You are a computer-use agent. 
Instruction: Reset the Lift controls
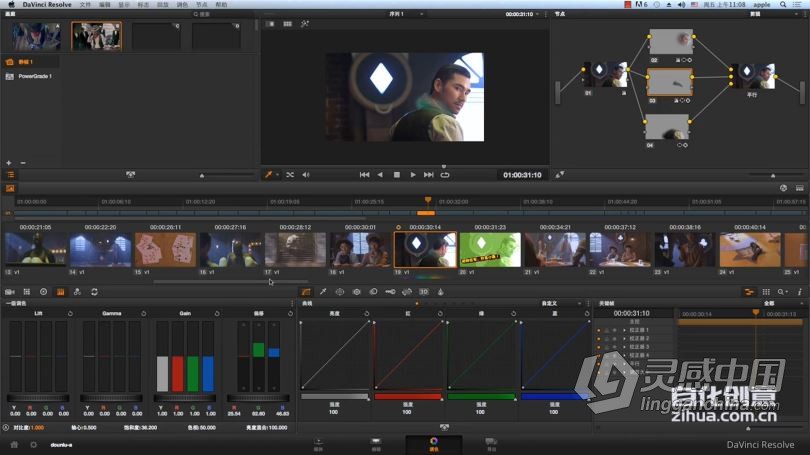point(70,313)
